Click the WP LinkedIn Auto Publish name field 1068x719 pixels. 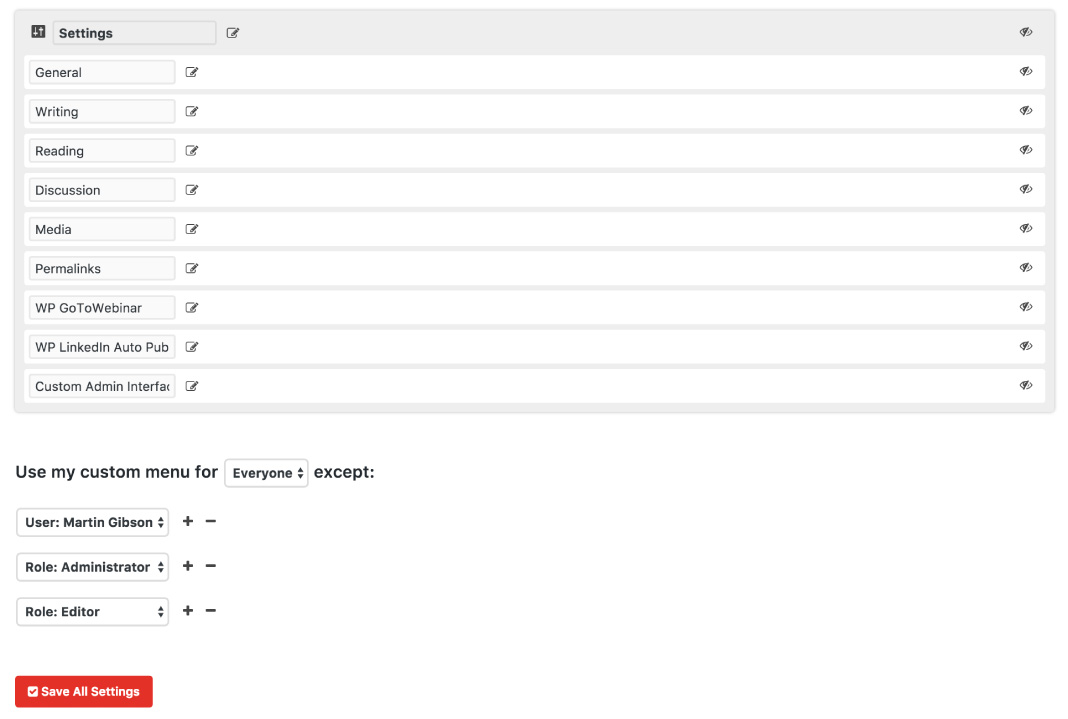pyautogui.click(x=102, y=347)
